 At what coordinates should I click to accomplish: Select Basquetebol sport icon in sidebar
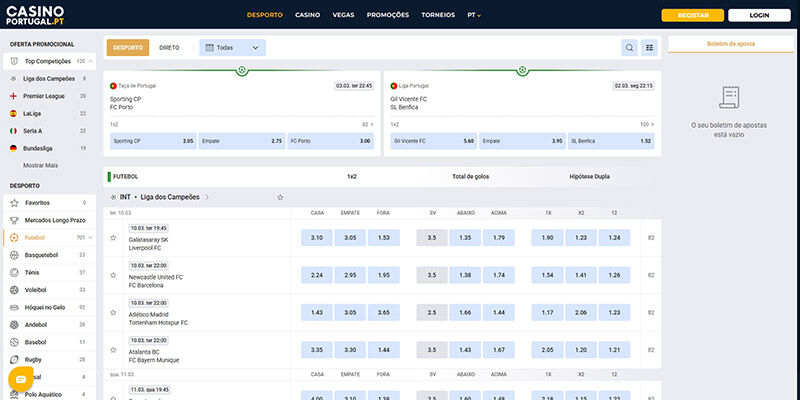[x=14, y=255]
